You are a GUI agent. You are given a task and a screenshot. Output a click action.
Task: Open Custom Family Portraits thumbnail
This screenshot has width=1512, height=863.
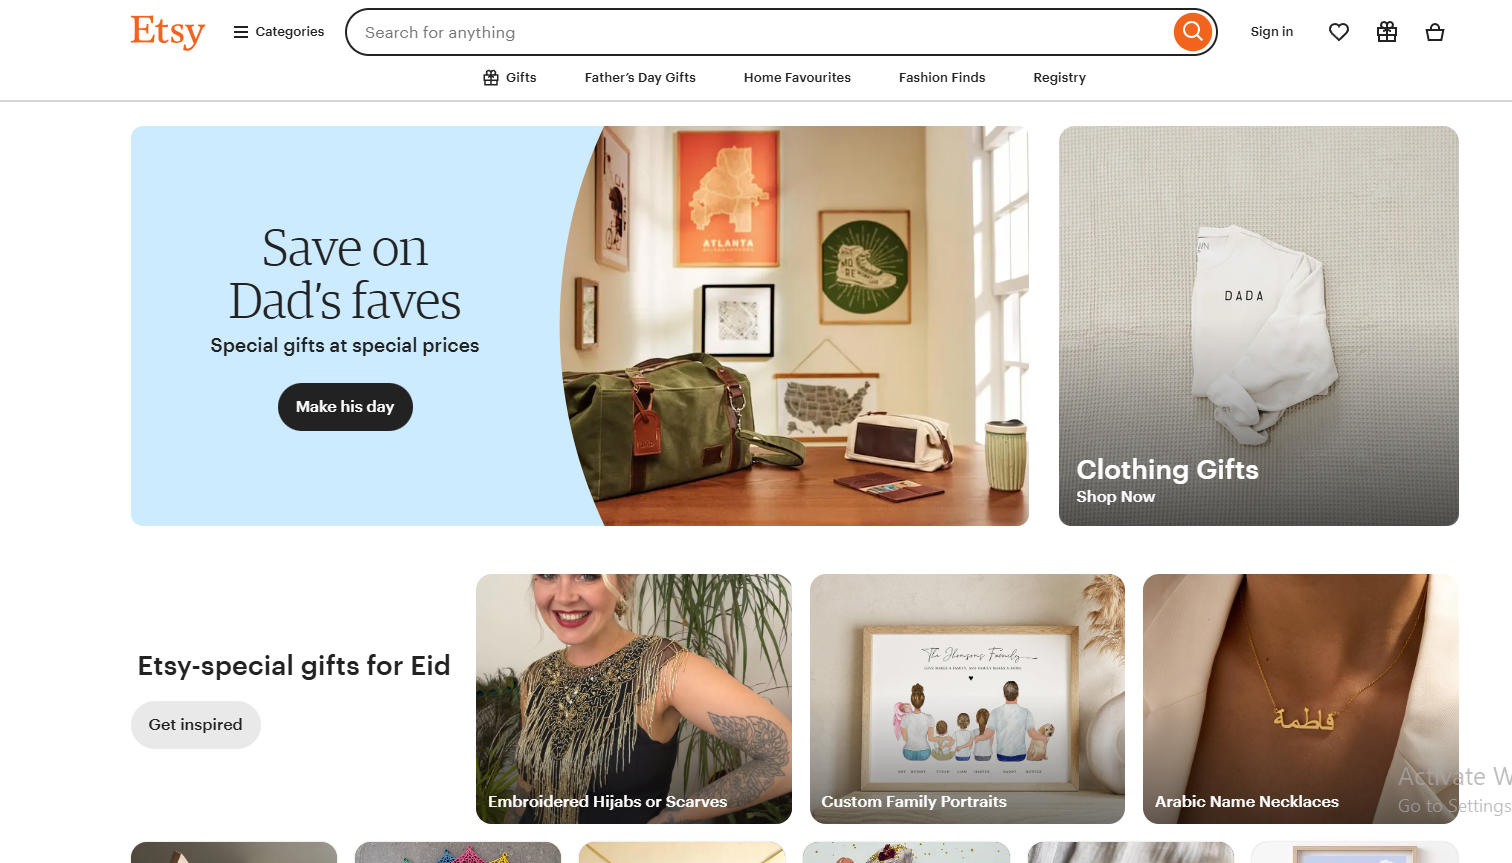coord(967,699)
